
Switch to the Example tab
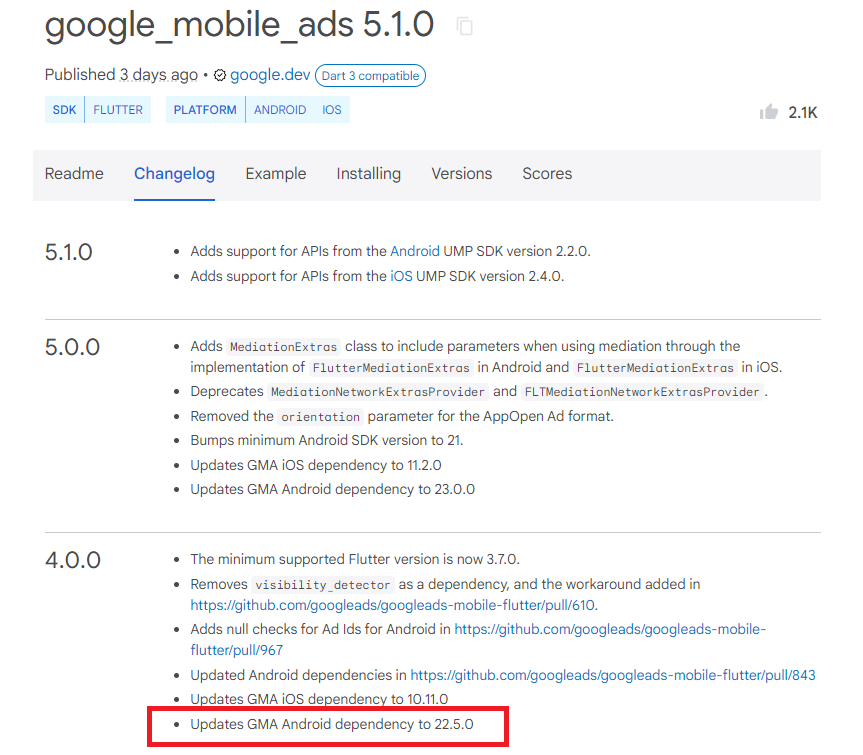[x=276, y=173]
